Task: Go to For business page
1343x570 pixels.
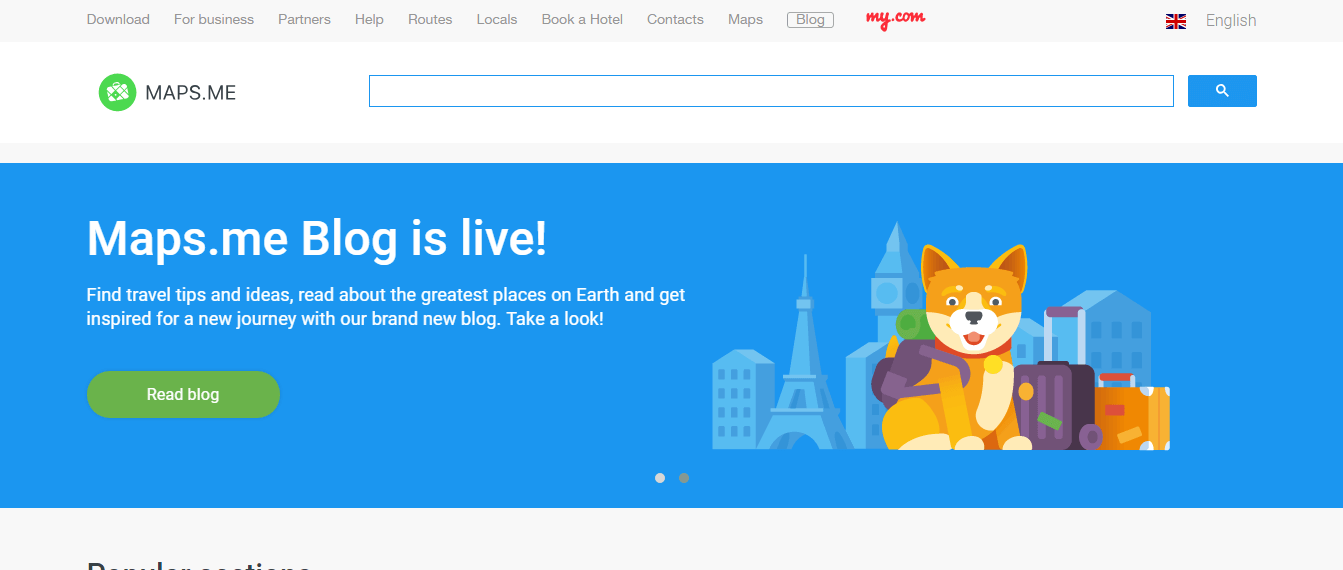Action: [214, 19]
